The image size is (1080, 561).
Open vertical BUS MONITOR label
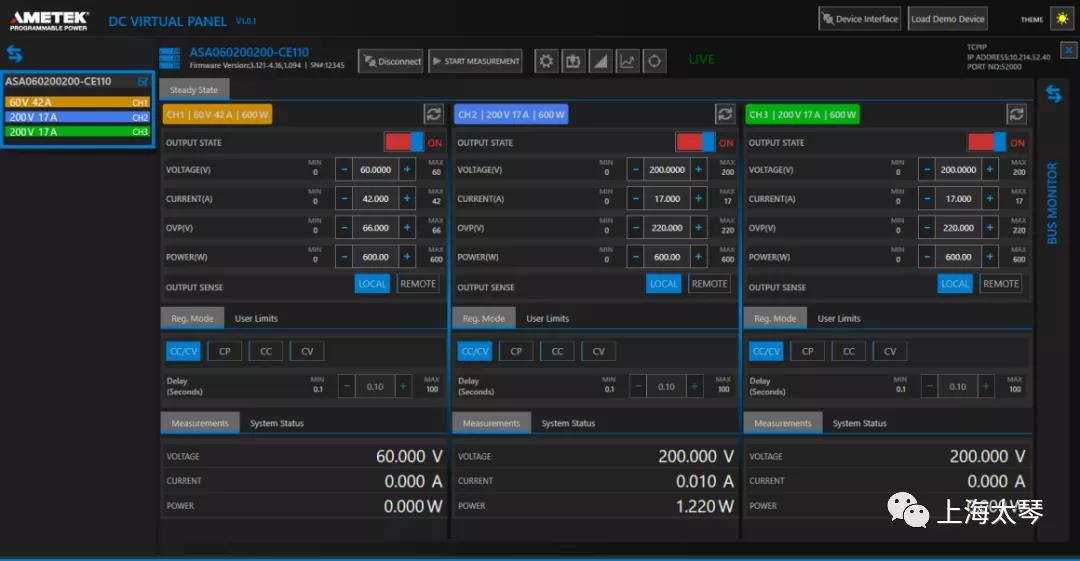(x=1052, y=203)
